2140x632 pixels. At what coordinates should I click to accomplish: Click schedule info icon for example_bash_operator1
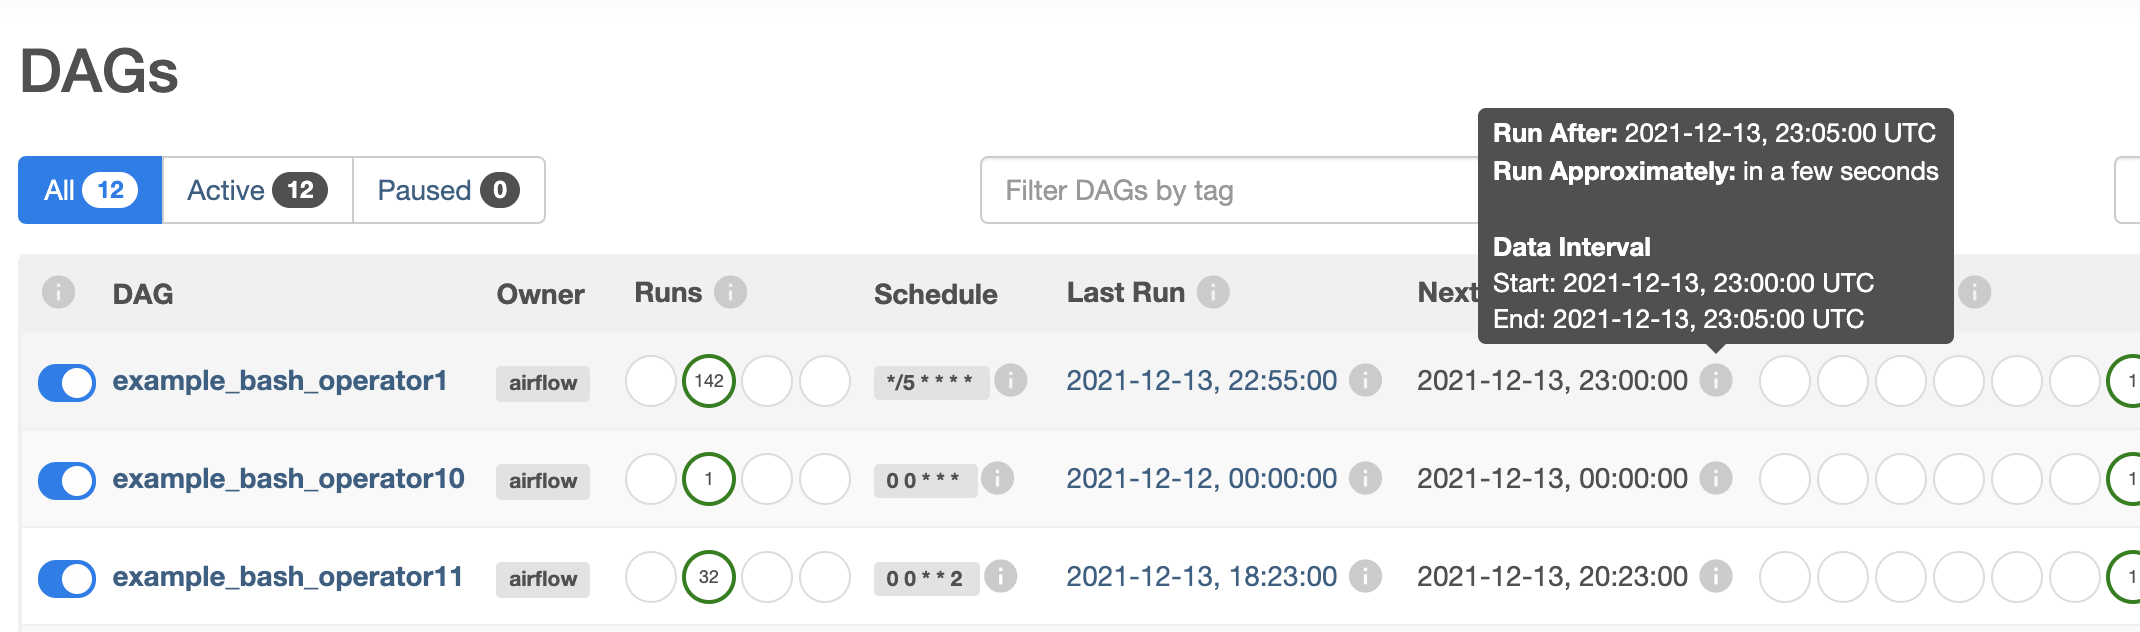(1011, 380)
